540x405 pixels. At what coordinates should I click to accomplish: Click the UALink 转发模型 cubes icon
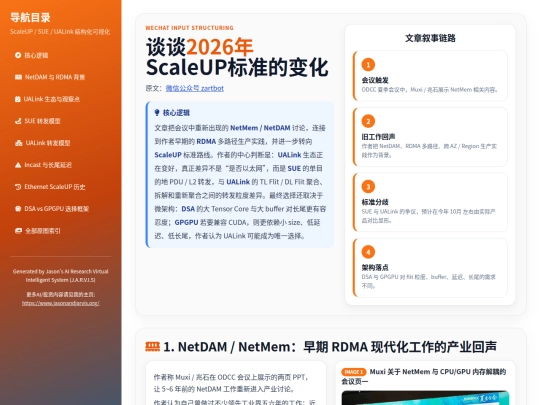(x=19, y=143)
